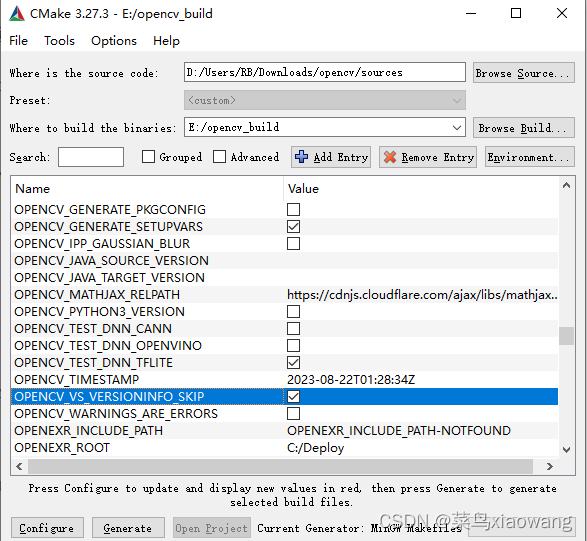Enable the Grouped checkbox
The height and width of the screenshot is (541, 587).
pyautogui.click(x=148, y=157)
